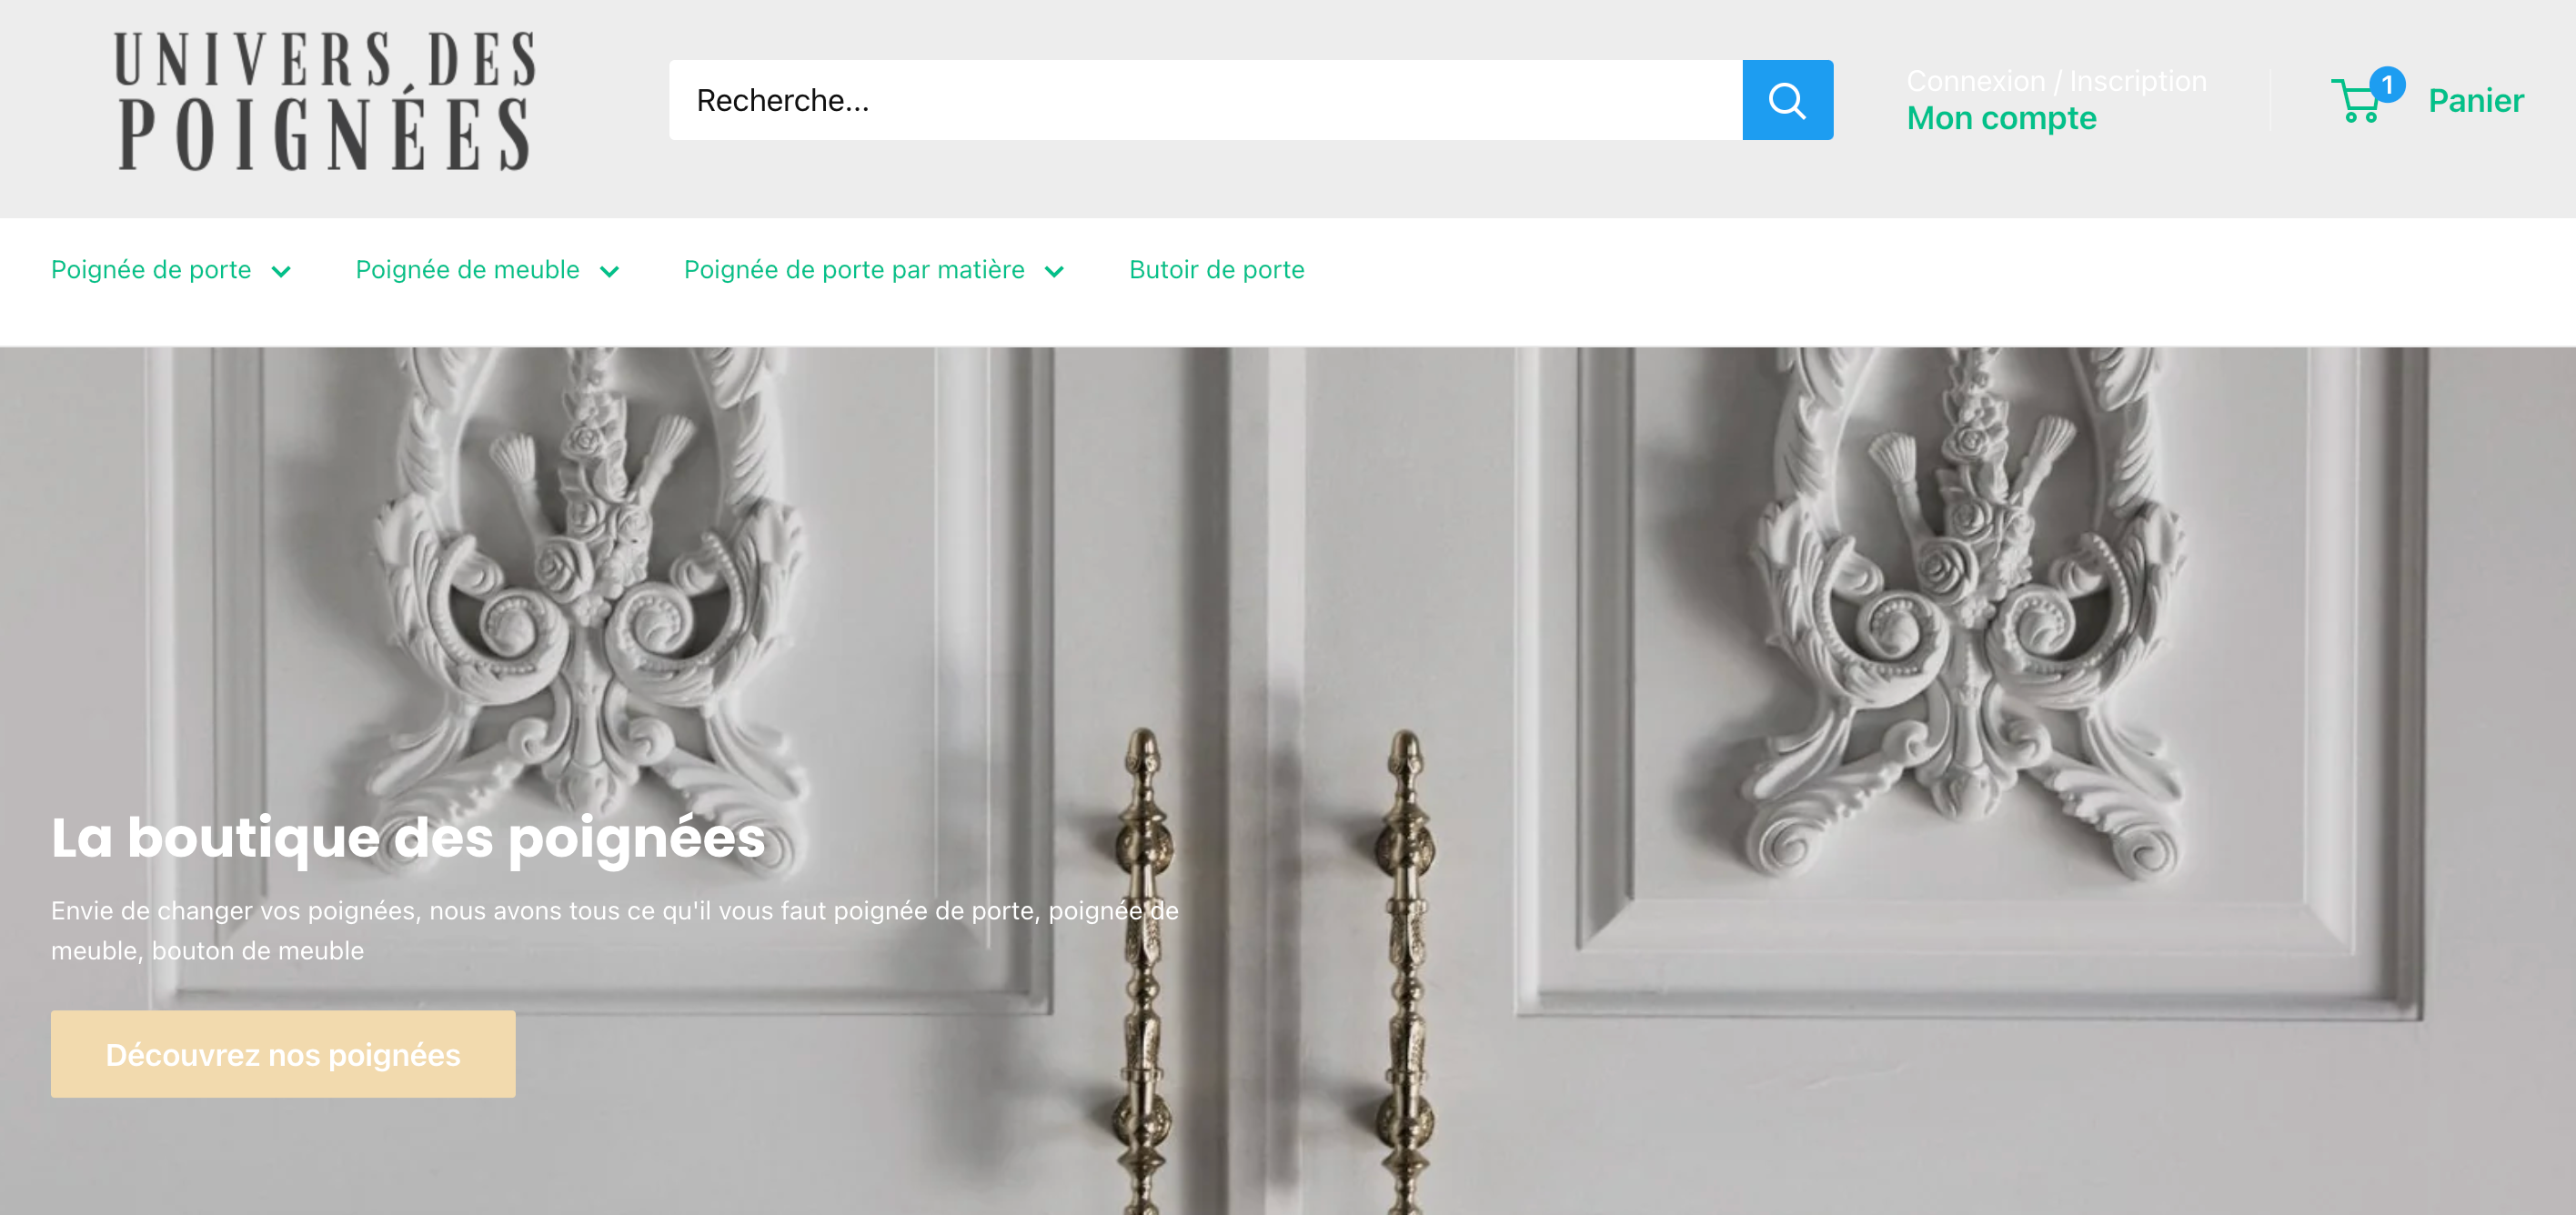This screenshot has width=2576, height=1215.
Task: Click the Découvrez nos poignées button
Action: 283,1054
